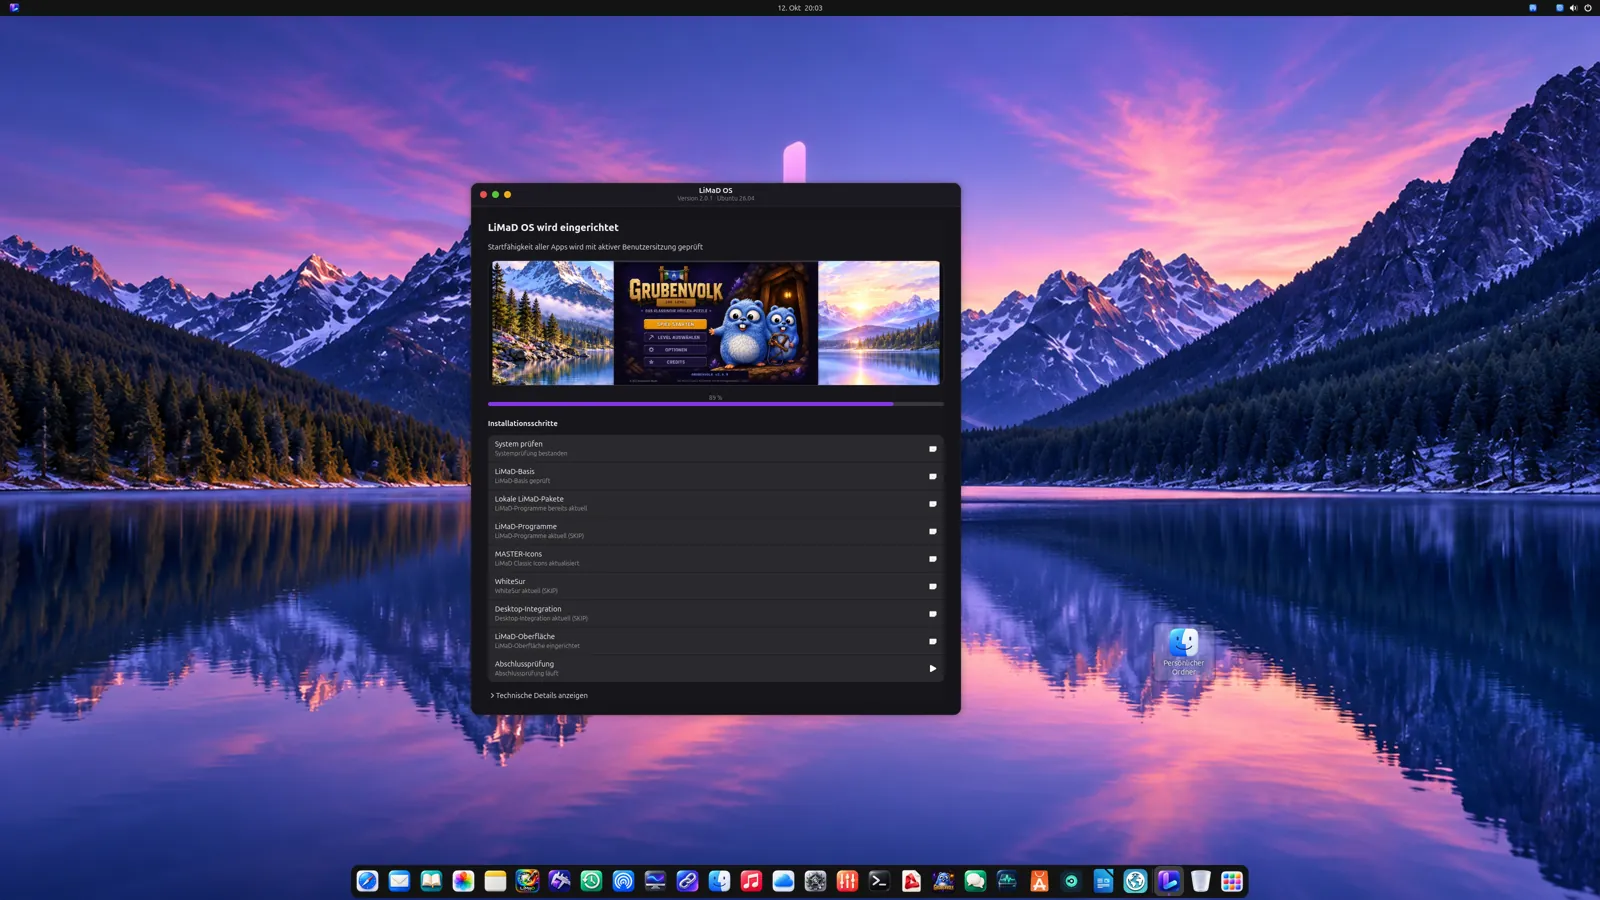
Task: Open the yellow Notes icon in the dock
Action: coord(495,881)
